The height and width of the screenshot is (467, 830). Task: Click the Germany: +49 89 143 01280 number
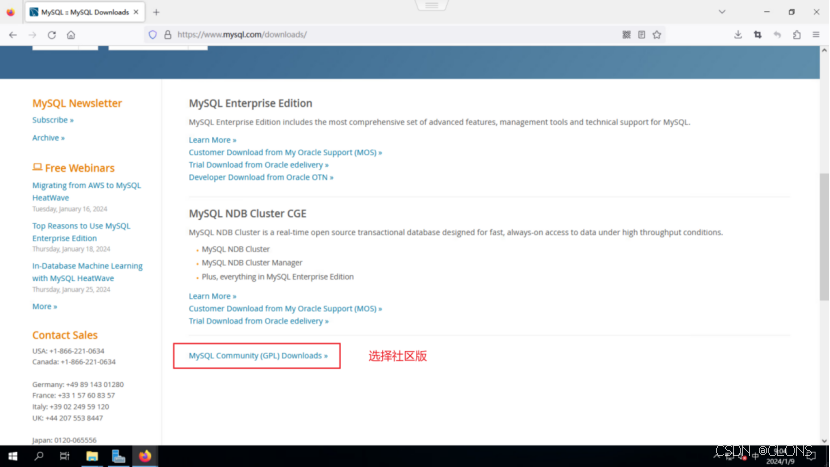tap(78, 384)
